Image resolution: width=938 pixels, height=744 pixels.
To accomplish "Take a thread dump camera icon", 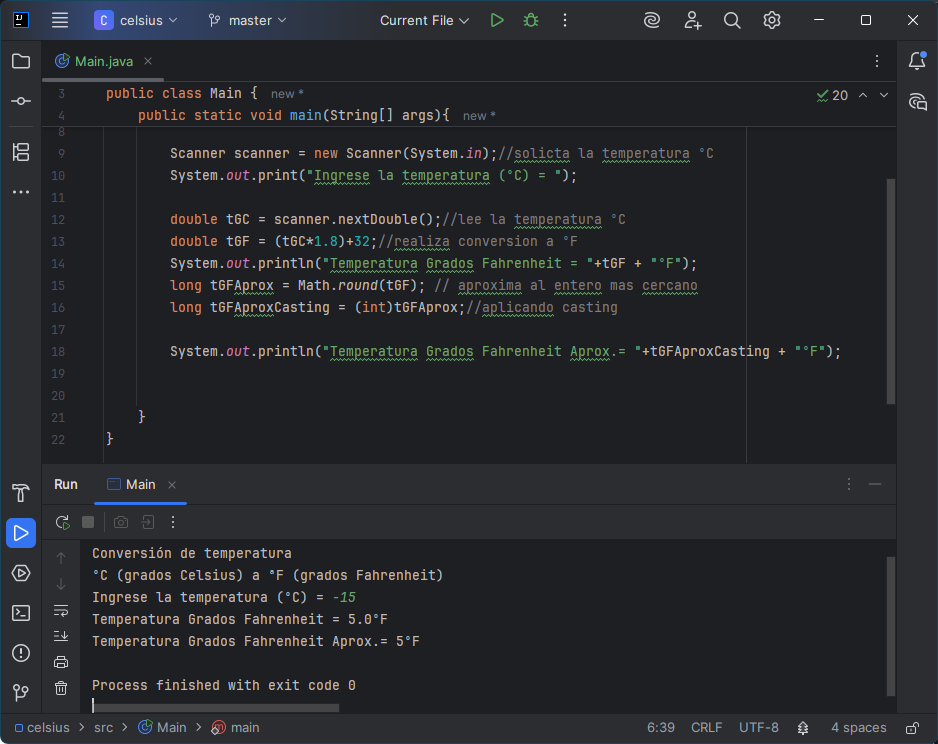I will point(121,522).
